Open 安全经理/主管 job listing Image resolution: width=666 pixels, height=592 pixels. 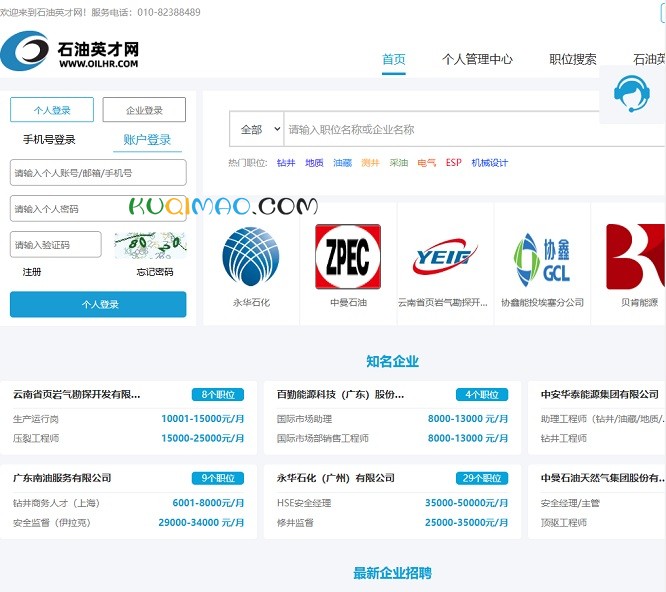(x=570, y=503)
